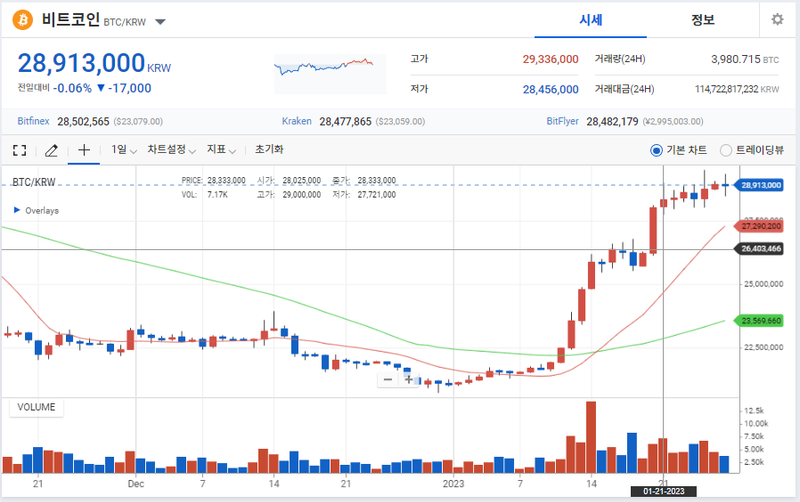Expand the 차트설정 dropdown

point(171,150)
